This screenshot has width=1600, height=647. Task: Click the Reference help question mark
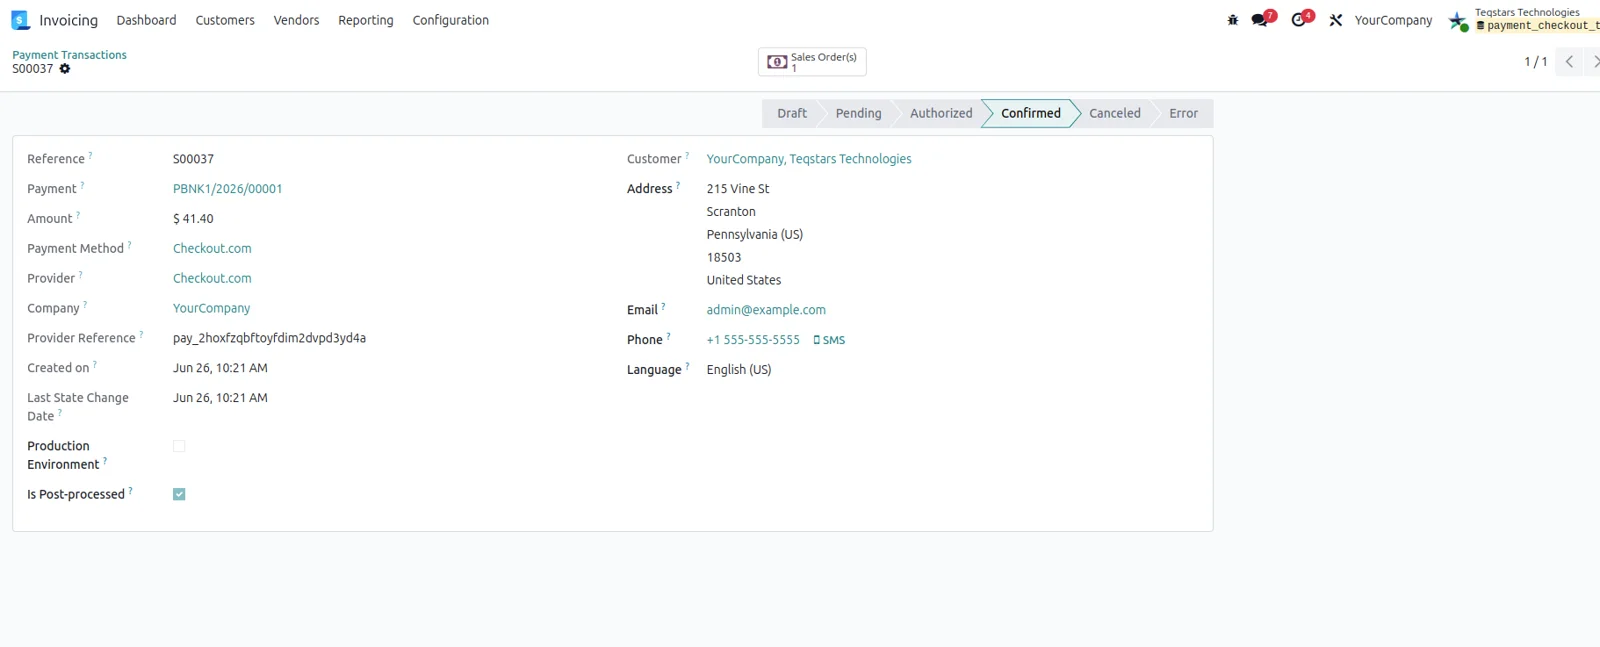tap(90, 155)
